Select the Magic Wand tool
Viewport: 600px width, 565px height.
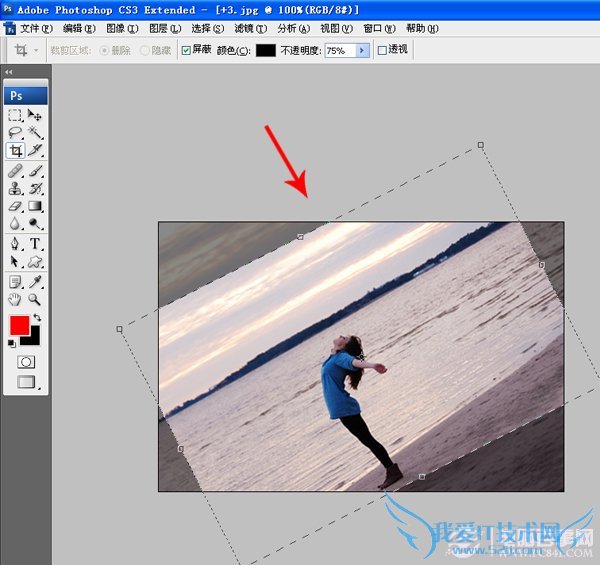click(x=35, y=132)
